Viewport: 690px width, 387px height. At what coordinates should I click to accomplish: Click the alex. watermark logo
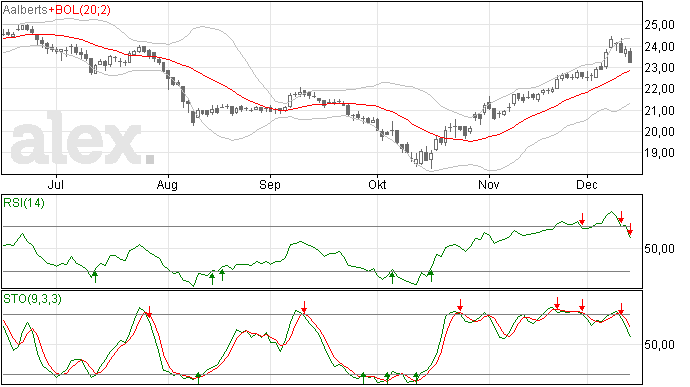click(x=82, y=139)
